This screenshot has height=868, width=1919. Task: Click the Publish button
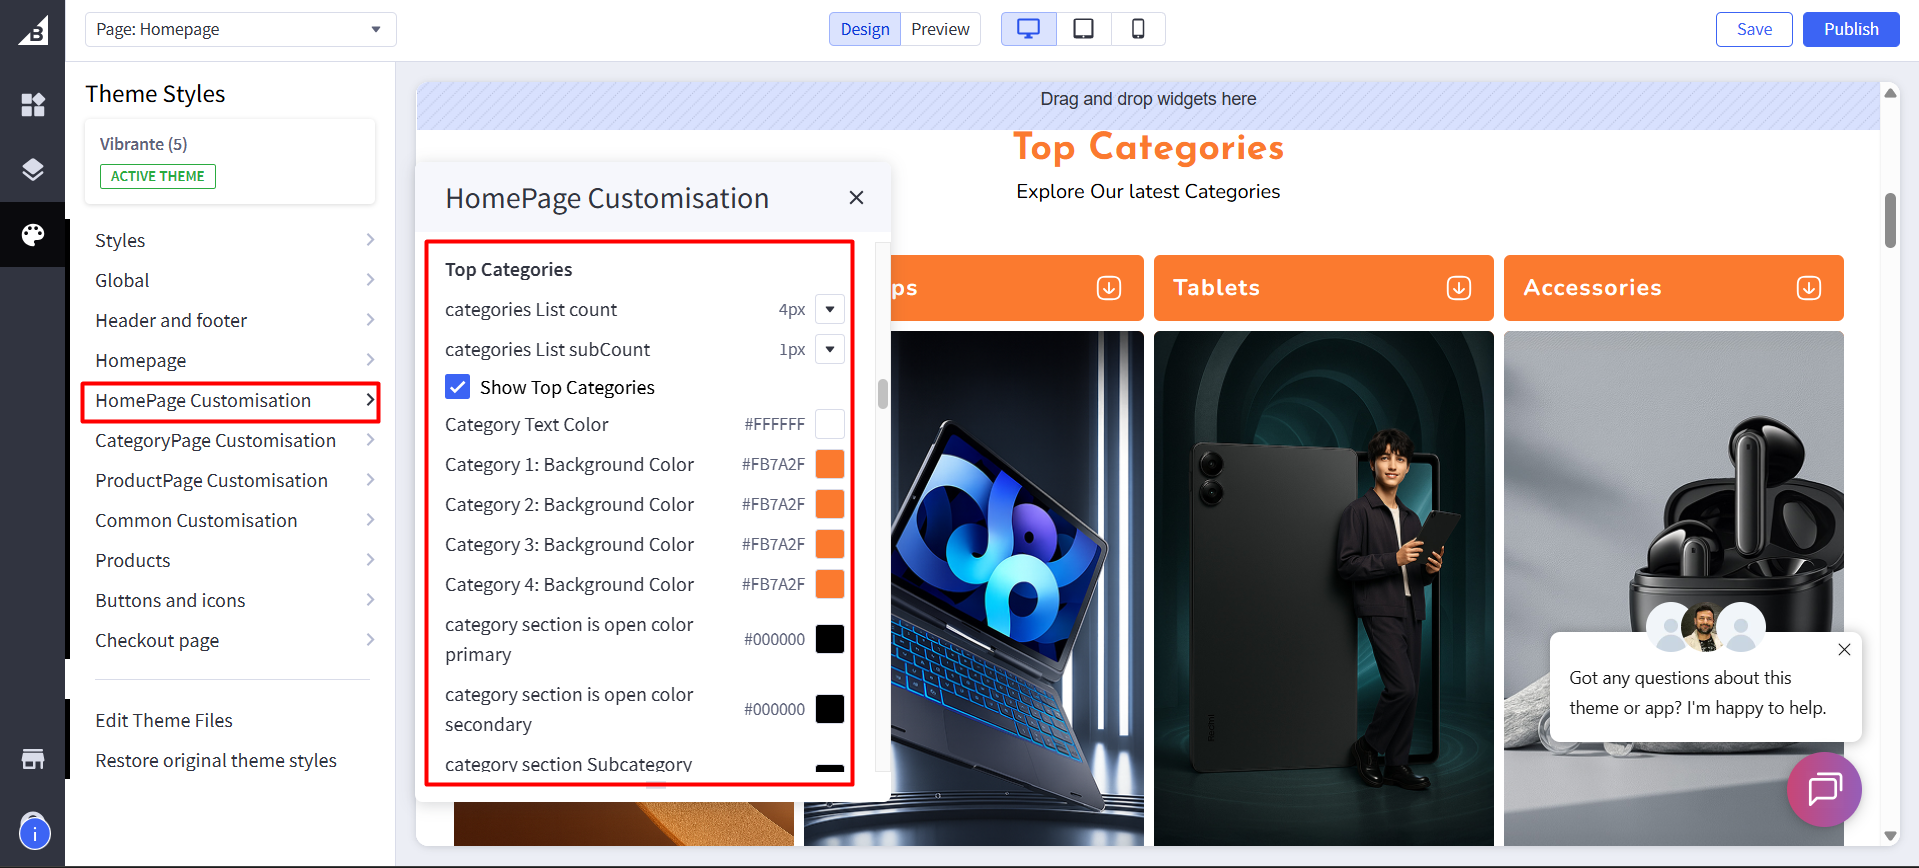(1851, 29)
